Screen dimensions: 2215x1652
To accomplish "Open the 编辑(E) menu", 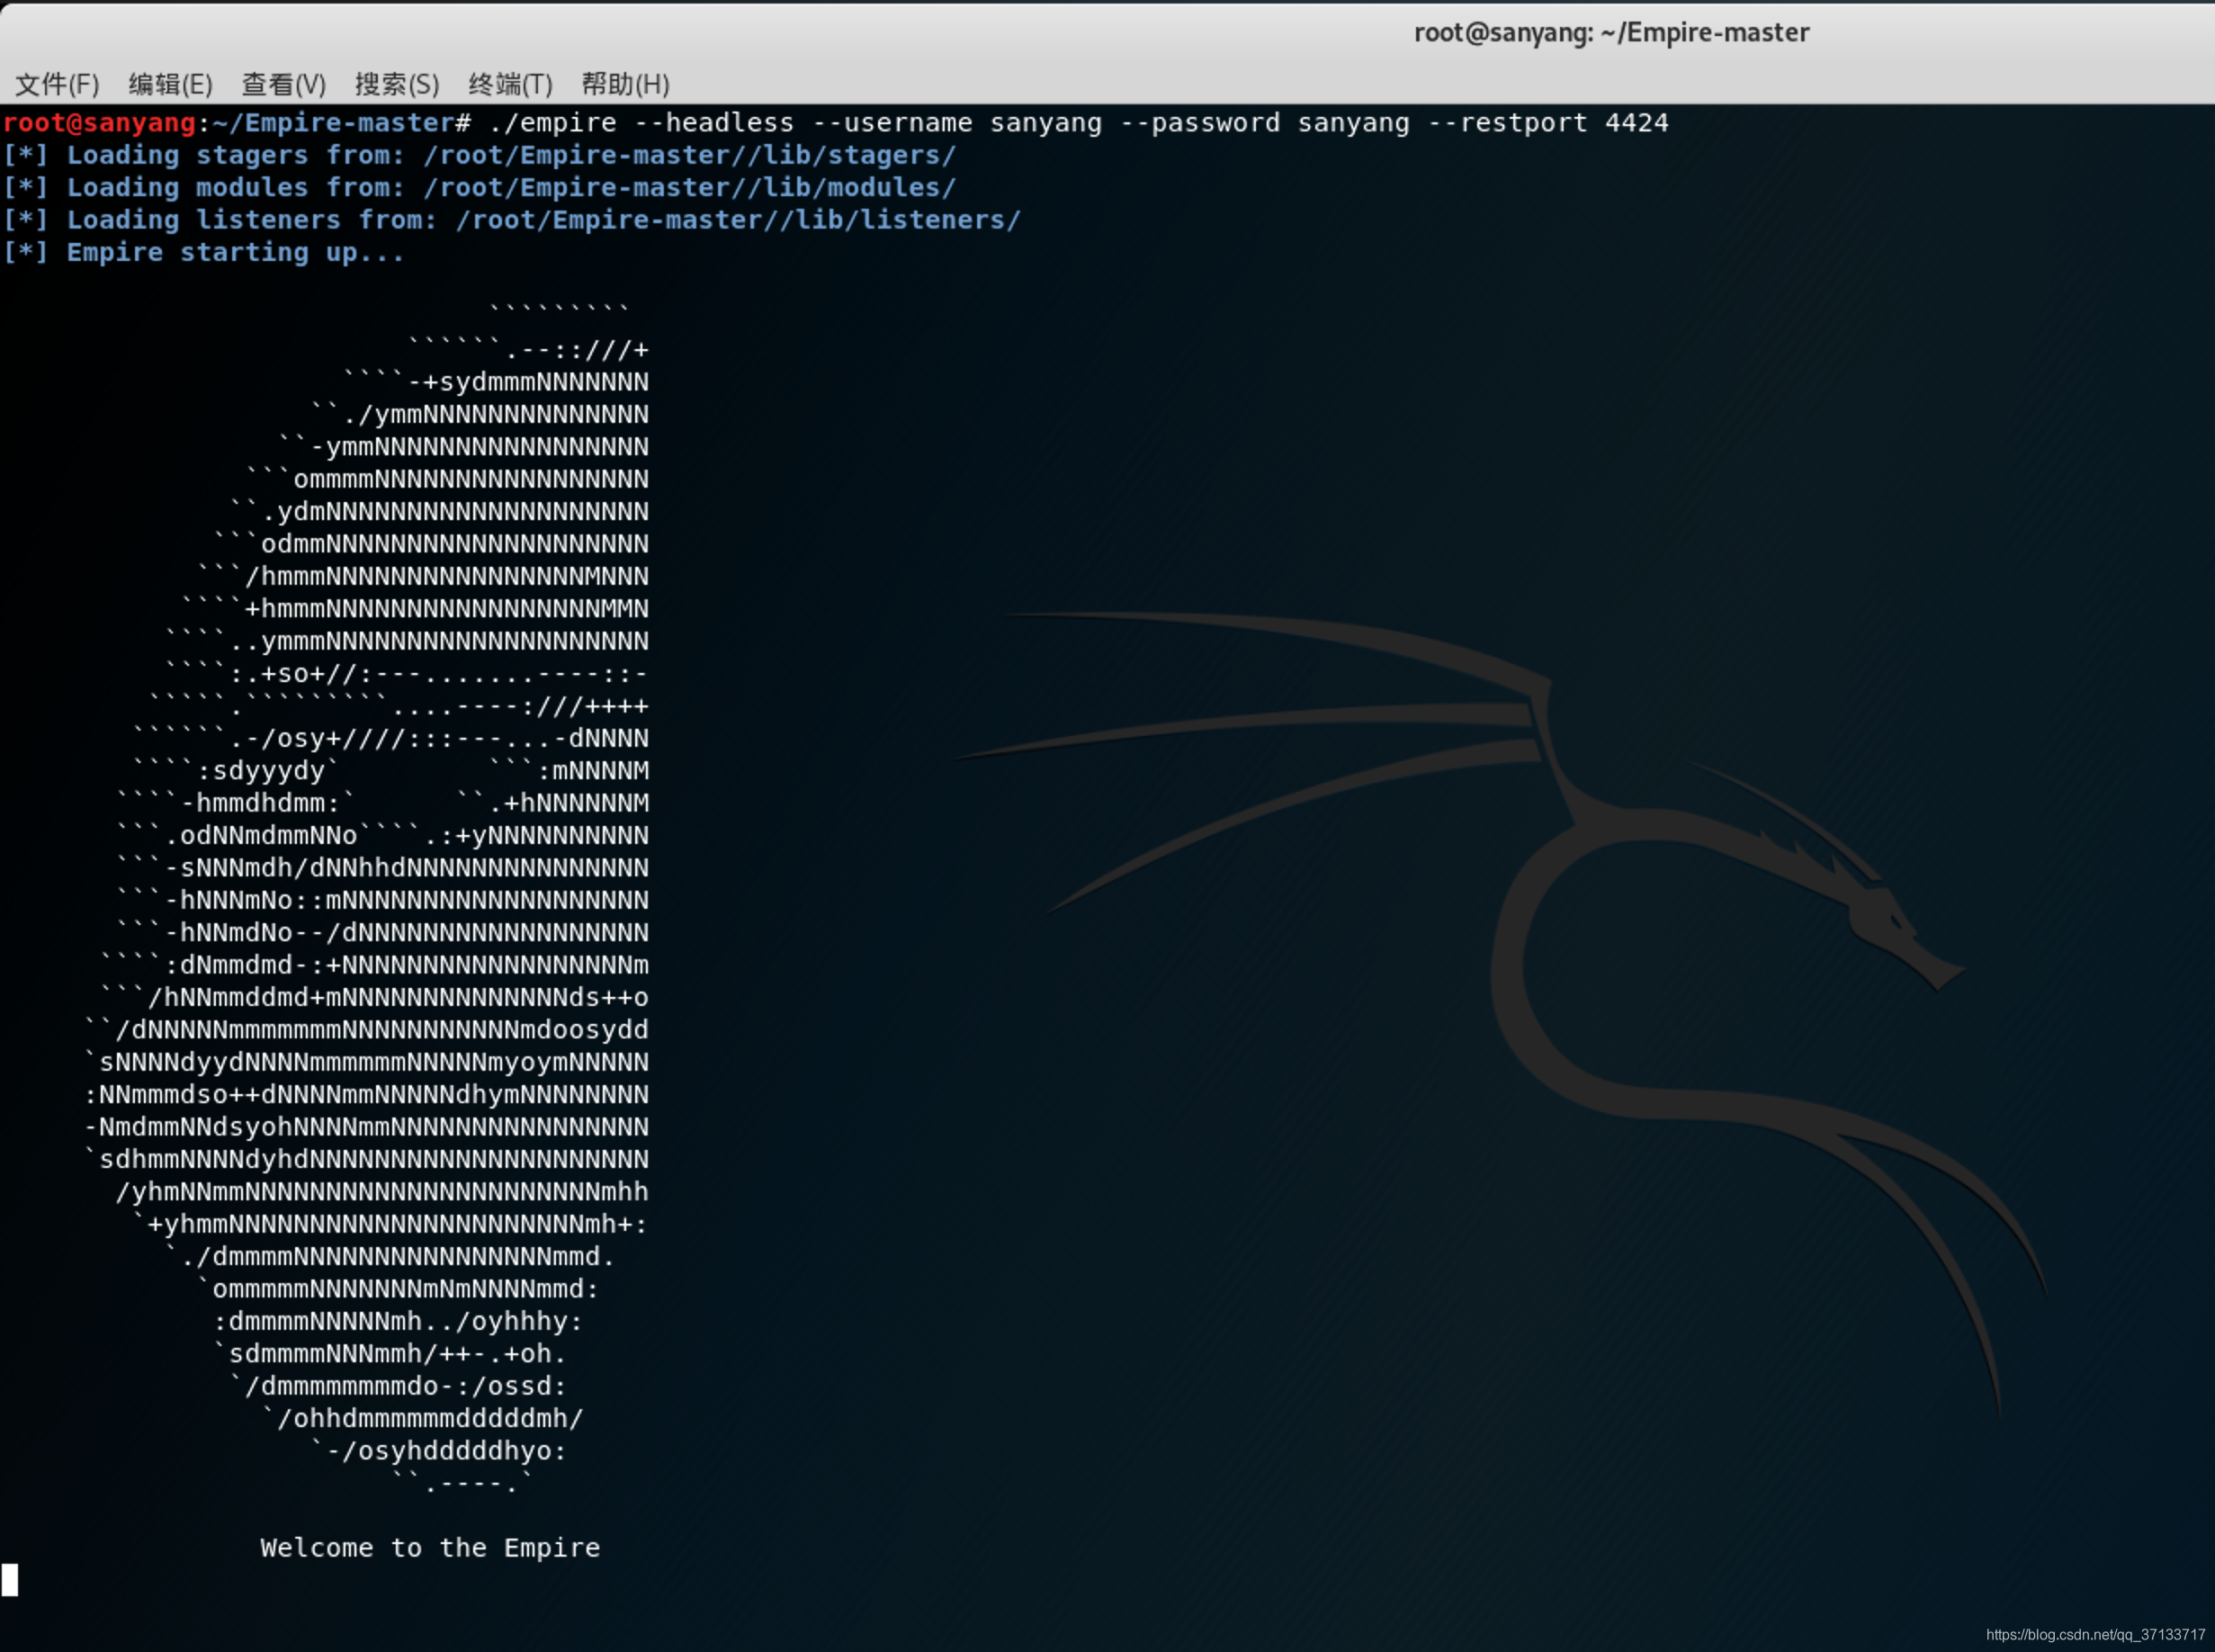I will point(170,84).
